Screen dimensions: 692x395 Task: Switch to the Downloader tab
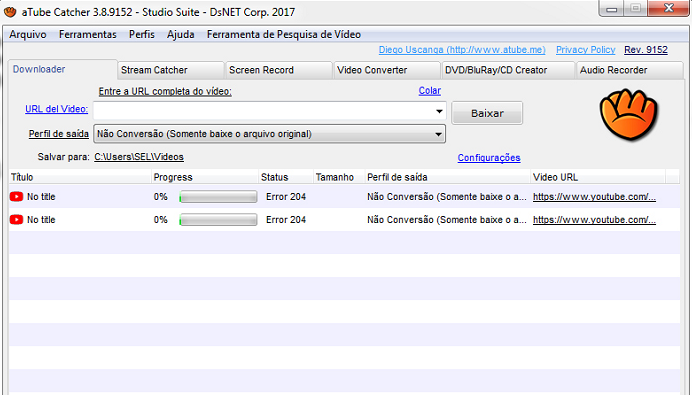(x=62, y=69)
